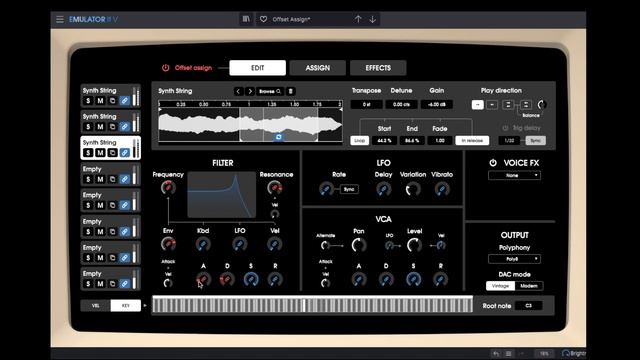Click the VCA Level knob
The image size is (640, 360).
(414, 245)
